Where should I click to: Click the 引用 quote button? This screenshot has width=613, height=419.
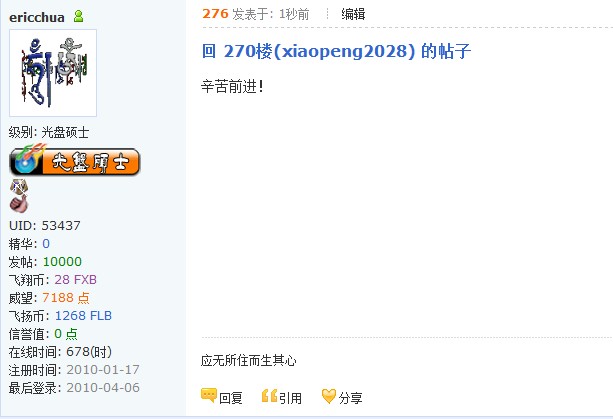[x=290, y=398]
